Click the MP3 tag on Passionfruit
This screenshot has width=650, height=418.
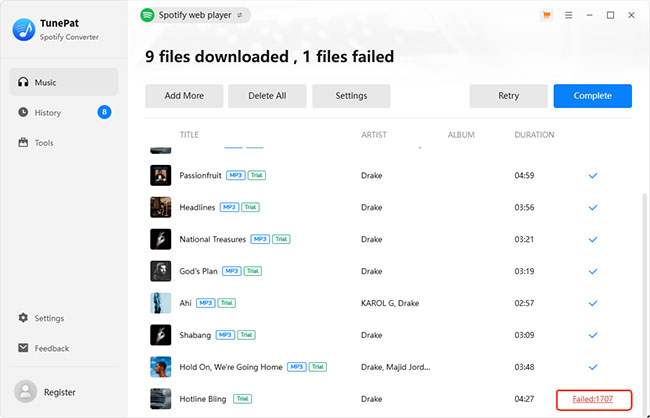pyautogui.click(x=235, y=175)
